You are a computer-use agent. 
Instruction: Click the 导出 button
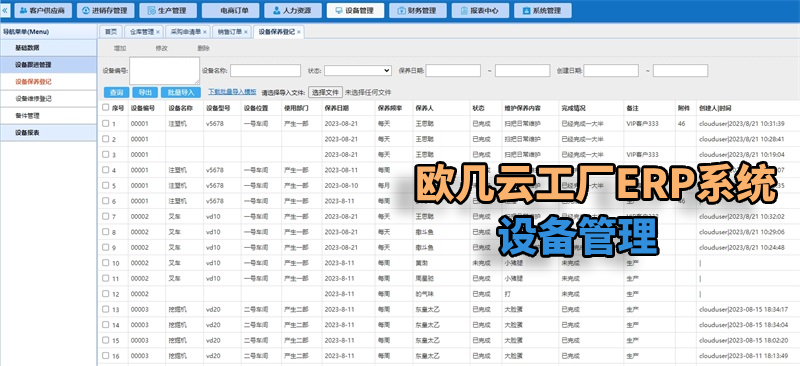[145, 92]
